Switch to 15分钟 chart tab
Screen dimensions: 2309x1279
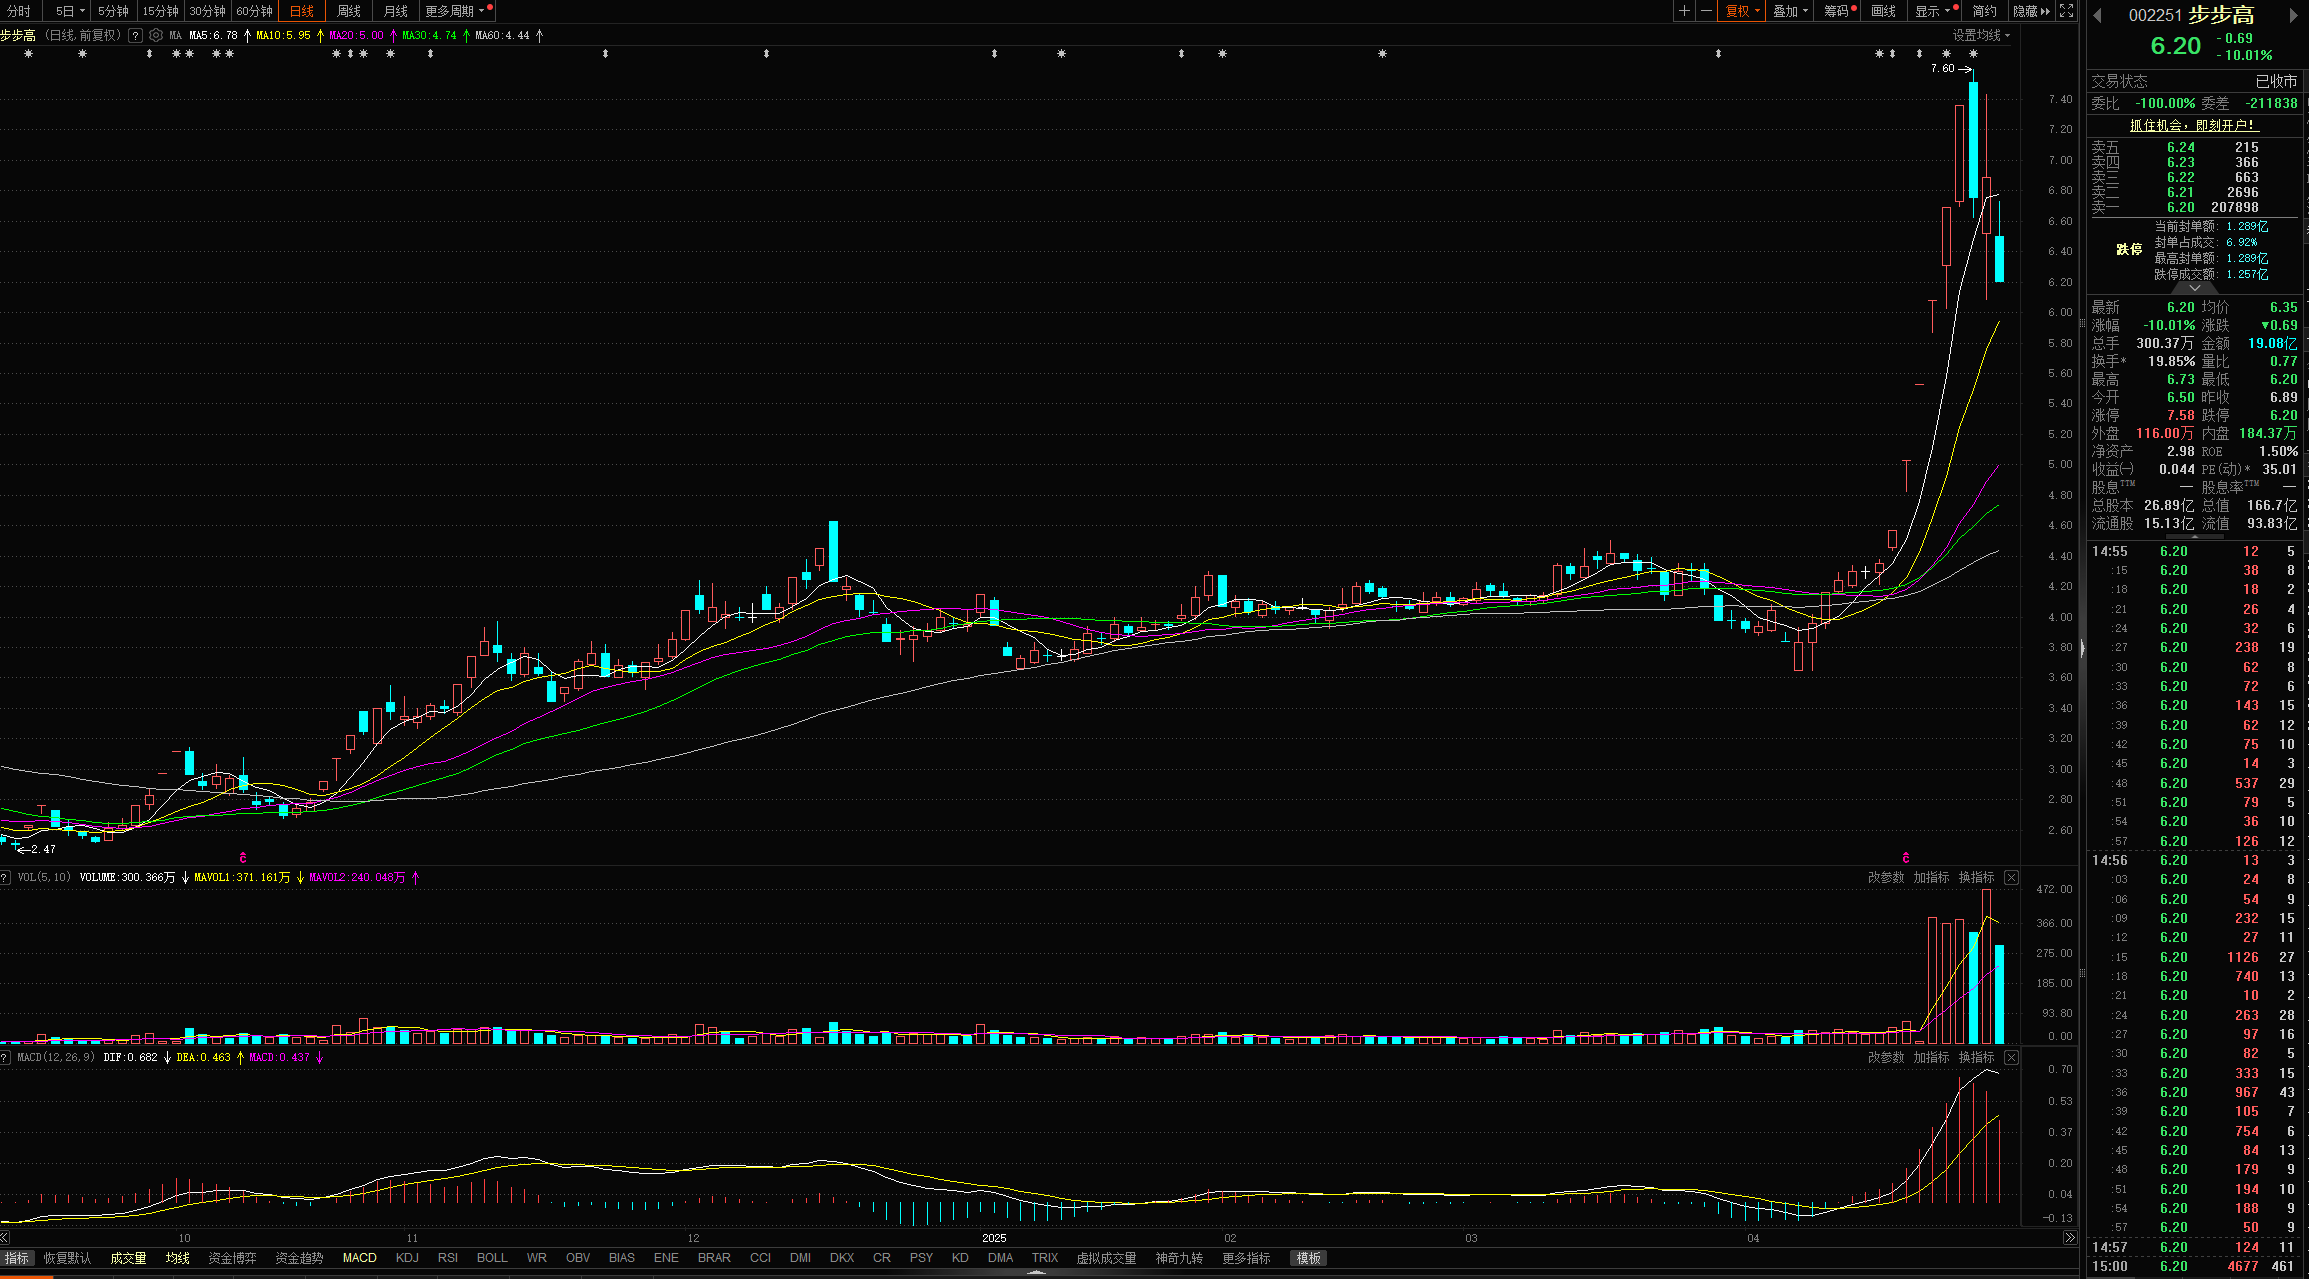click(160, 11)
